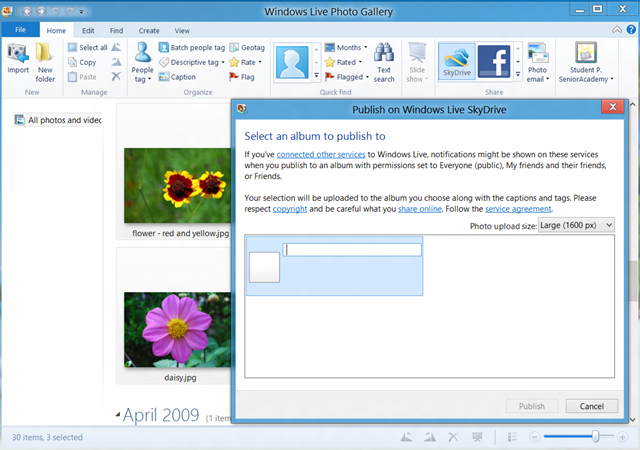Click the SkyDrive share icon
Viewport: 640px width, 450px height.
[x=457, y=61]
